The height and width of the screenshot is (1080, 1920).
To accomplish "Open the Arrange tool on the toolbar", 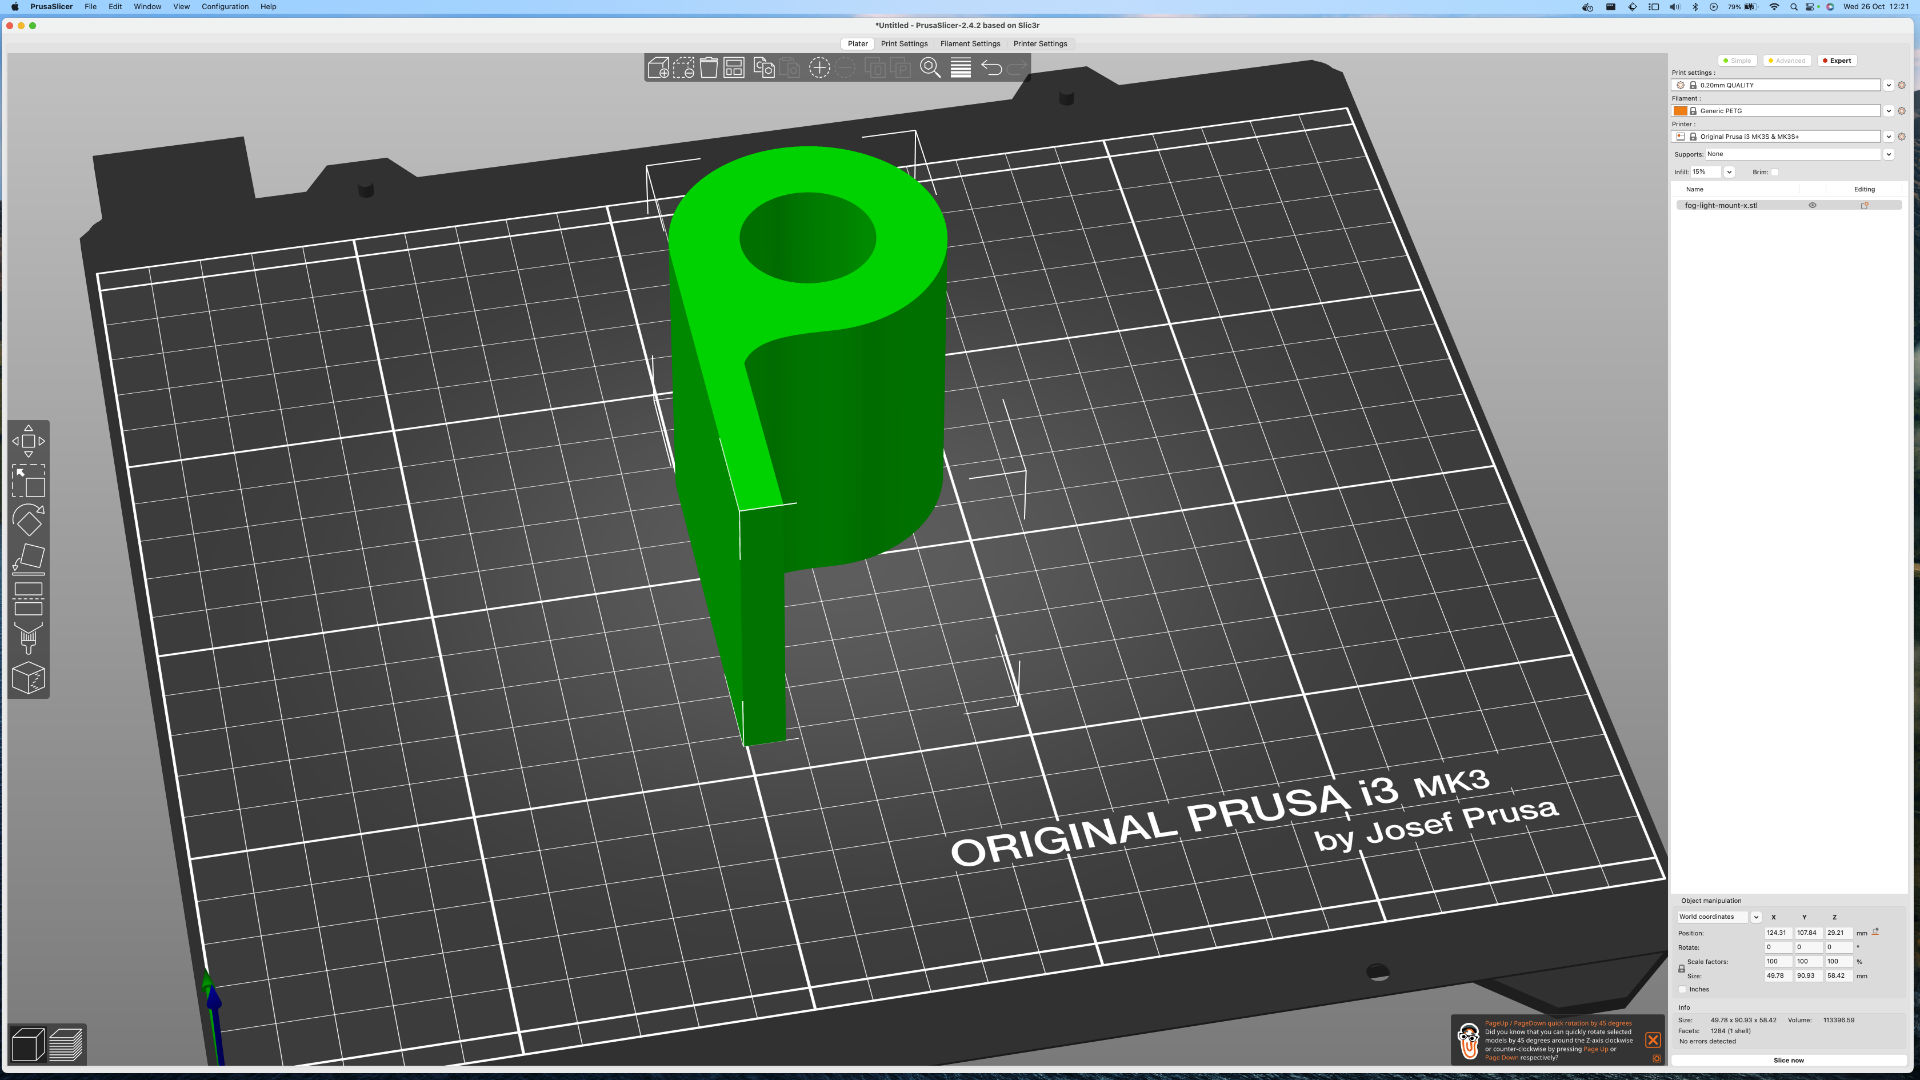I will click(x=734, y=68).
